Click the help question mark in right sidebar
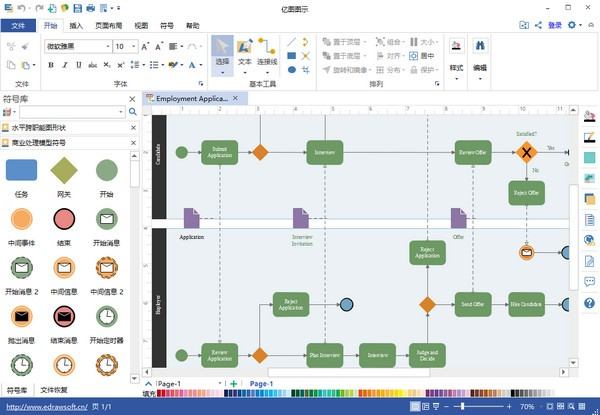The height and width of the screenshot is (415, 600). [x=589, y=303]
